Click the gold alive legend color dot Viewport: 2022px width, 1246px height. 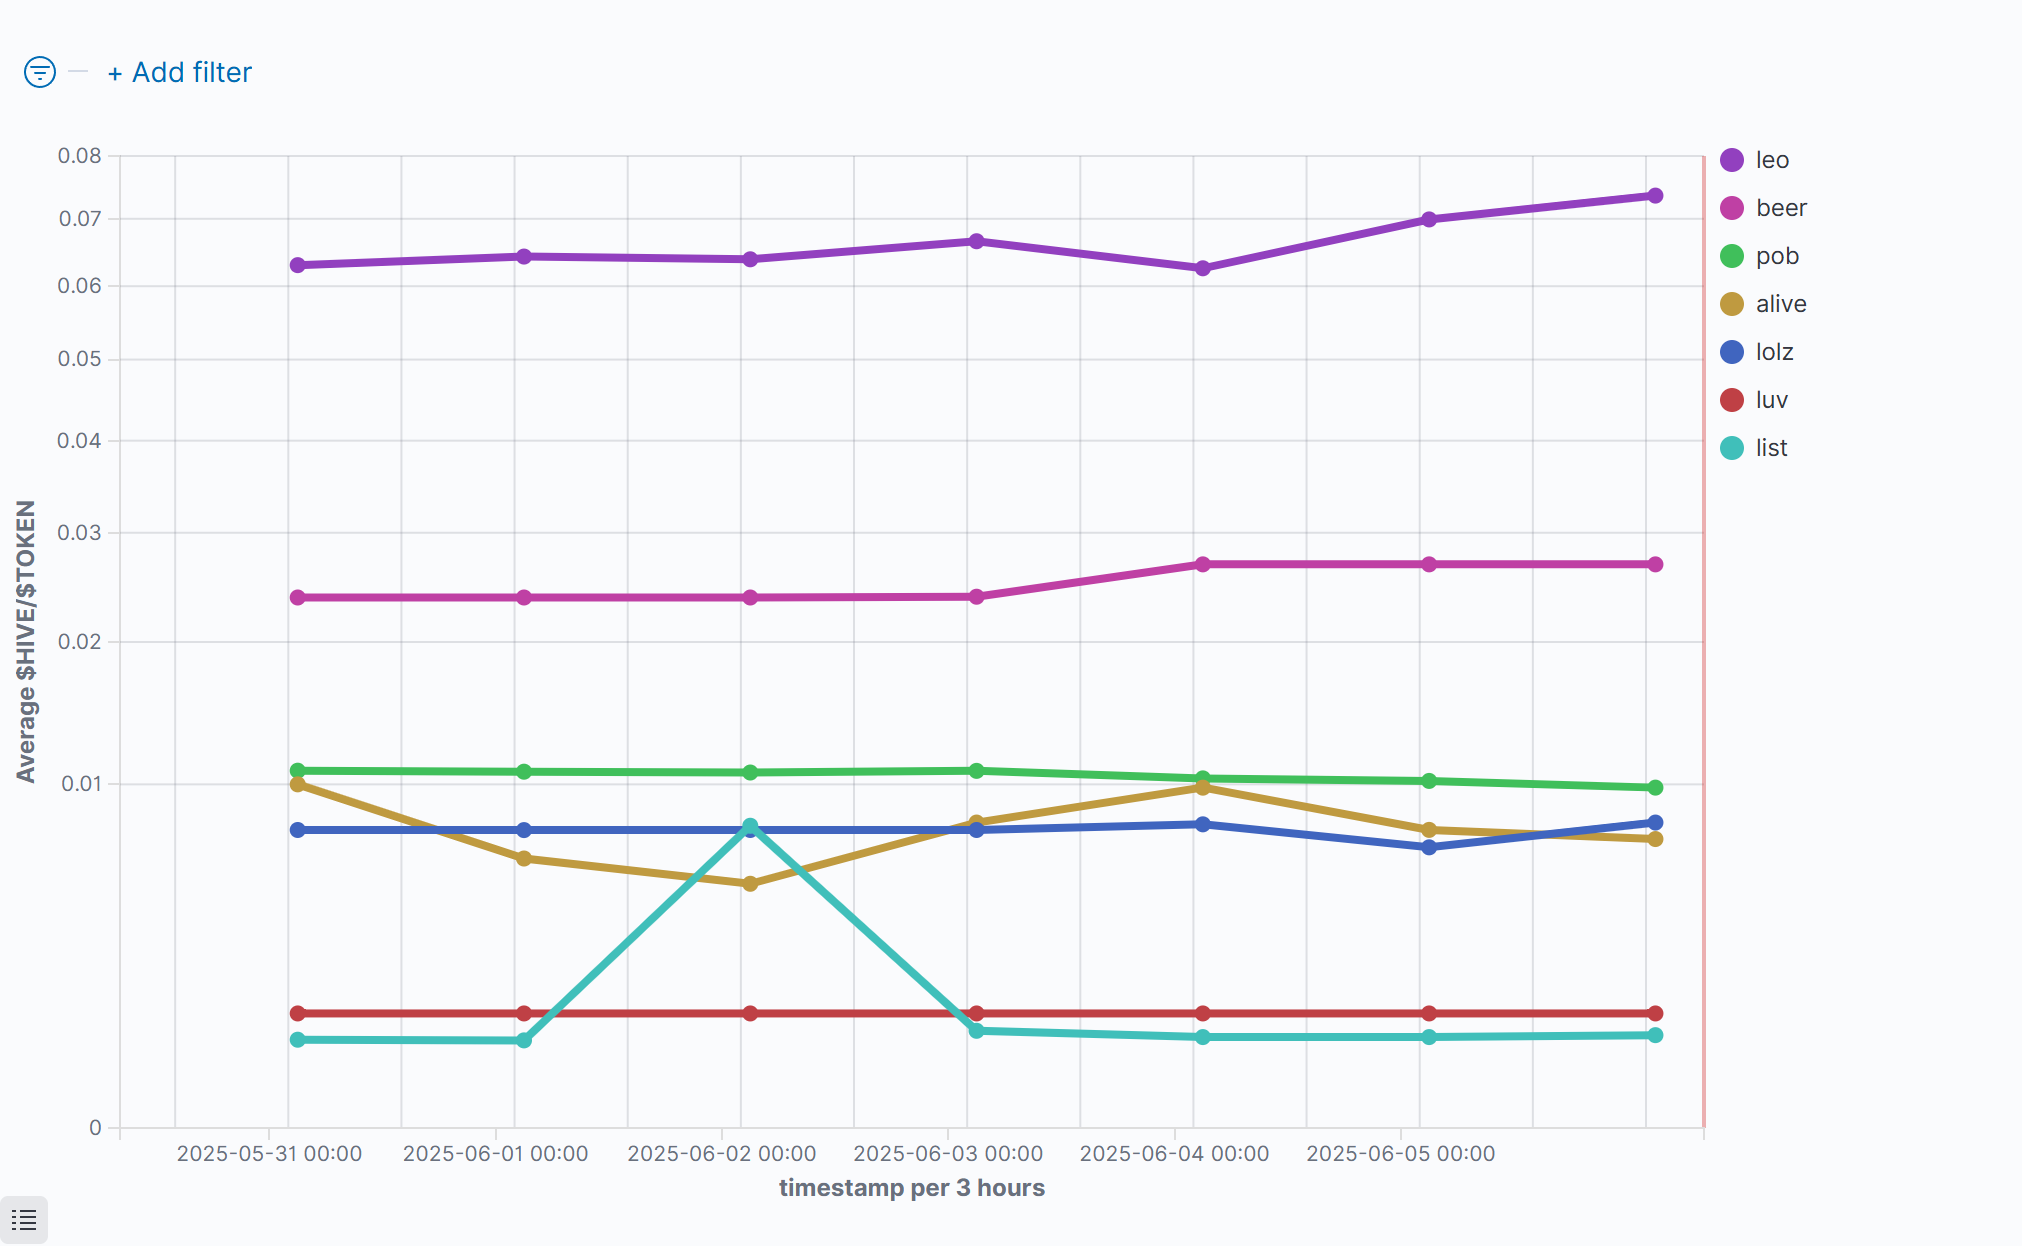tap(1732, 304)
